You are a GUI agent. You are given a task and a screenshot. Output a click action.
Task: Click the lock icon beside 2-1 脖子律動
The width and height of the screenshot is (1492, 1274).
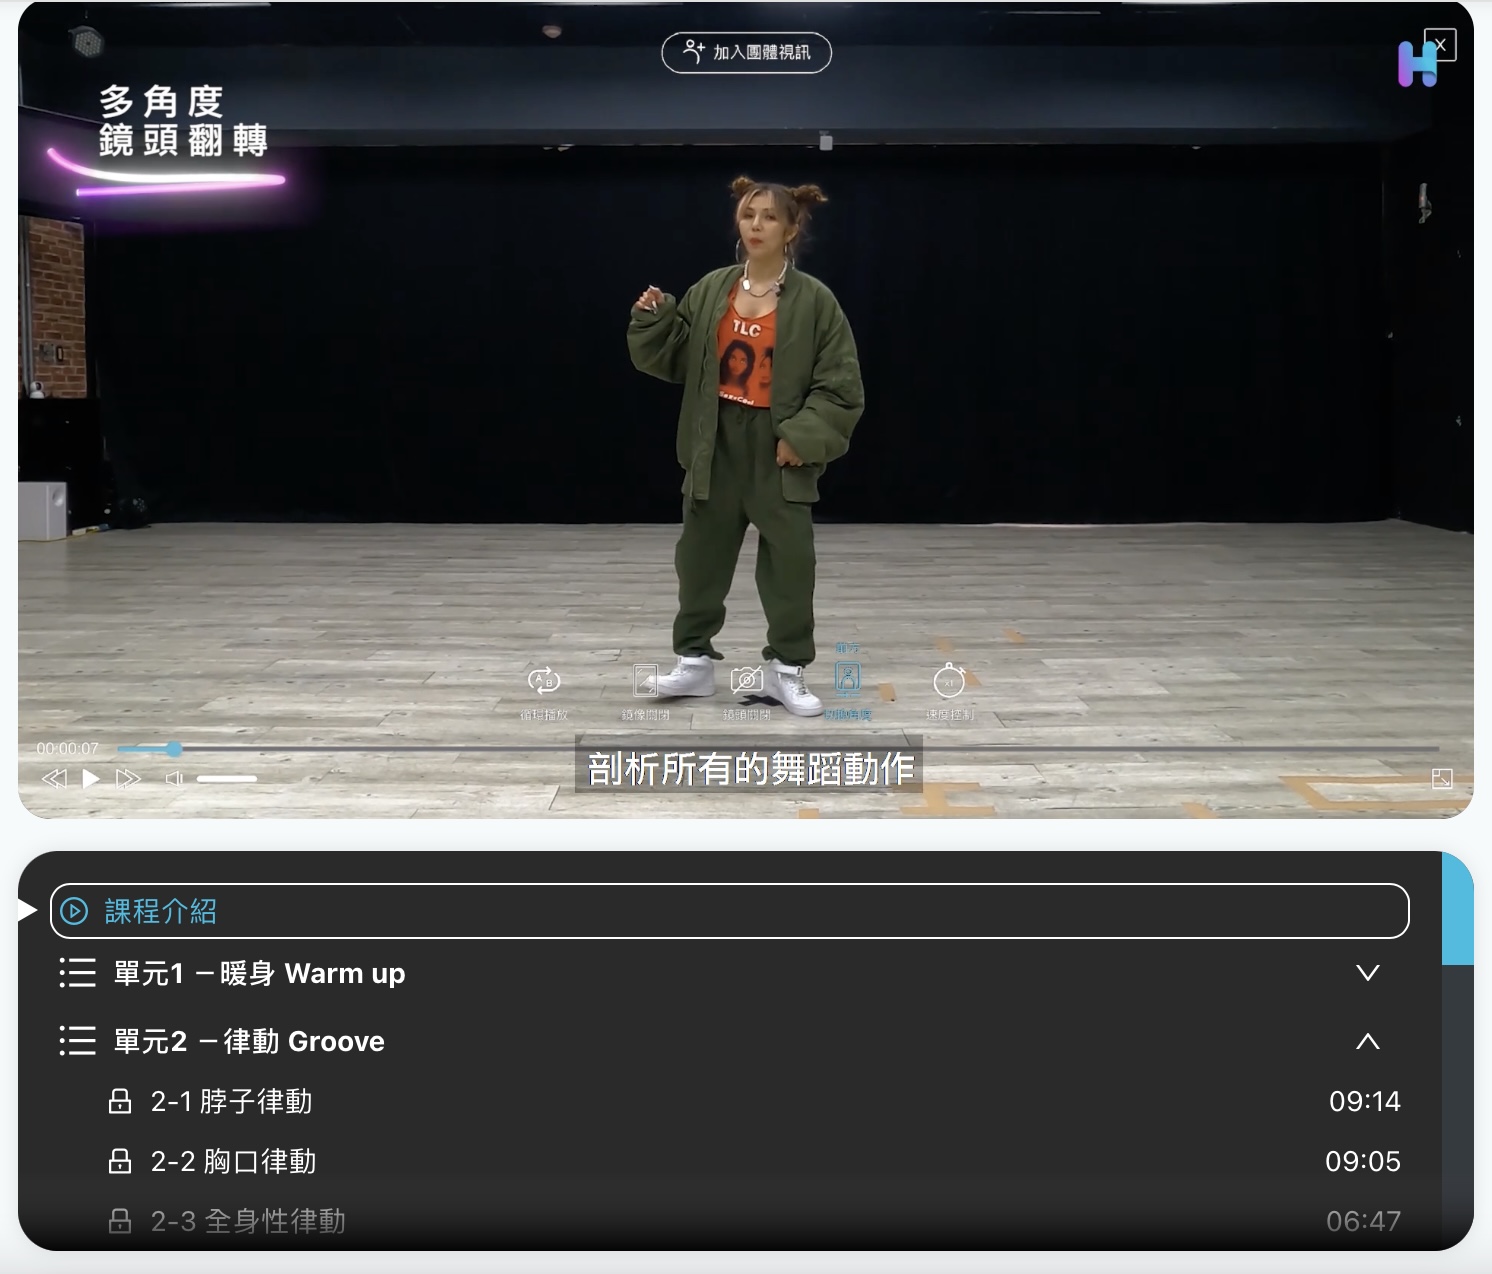[120, 1101]
